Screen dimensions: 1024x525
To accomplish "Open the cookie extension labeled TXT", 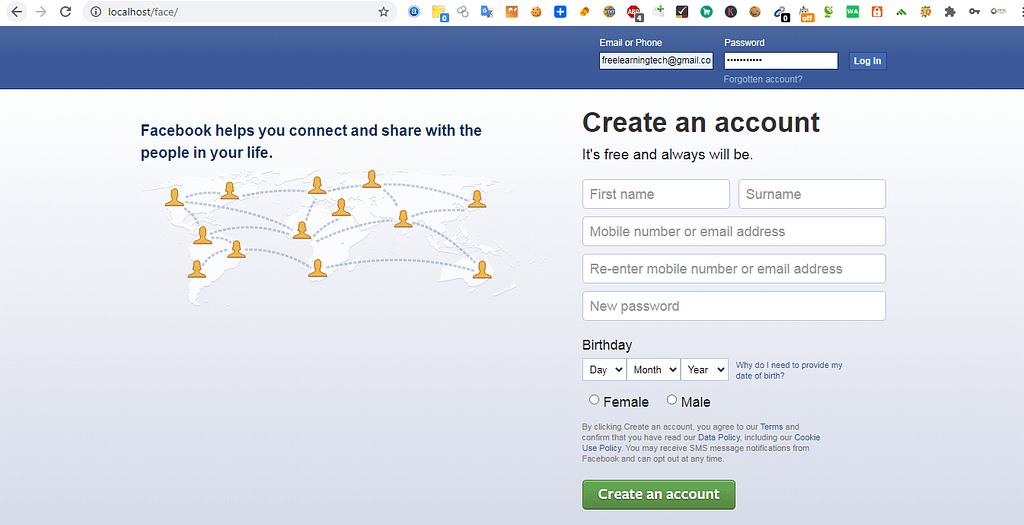I will (609, 11).
